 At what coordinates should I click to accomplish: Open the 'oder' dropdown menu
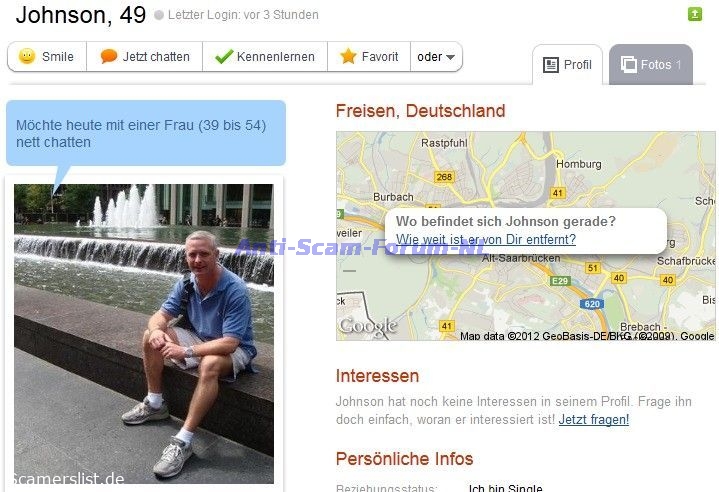(x=436, y=56)
